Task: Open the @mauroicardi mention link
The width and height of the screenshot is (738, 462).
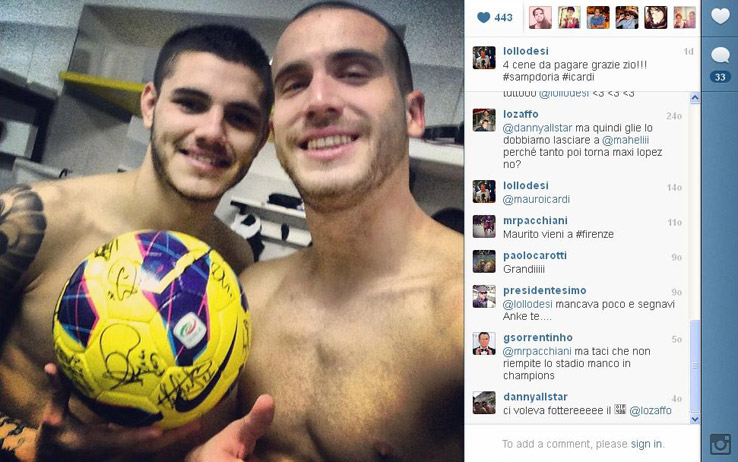Action: point(536,199)
